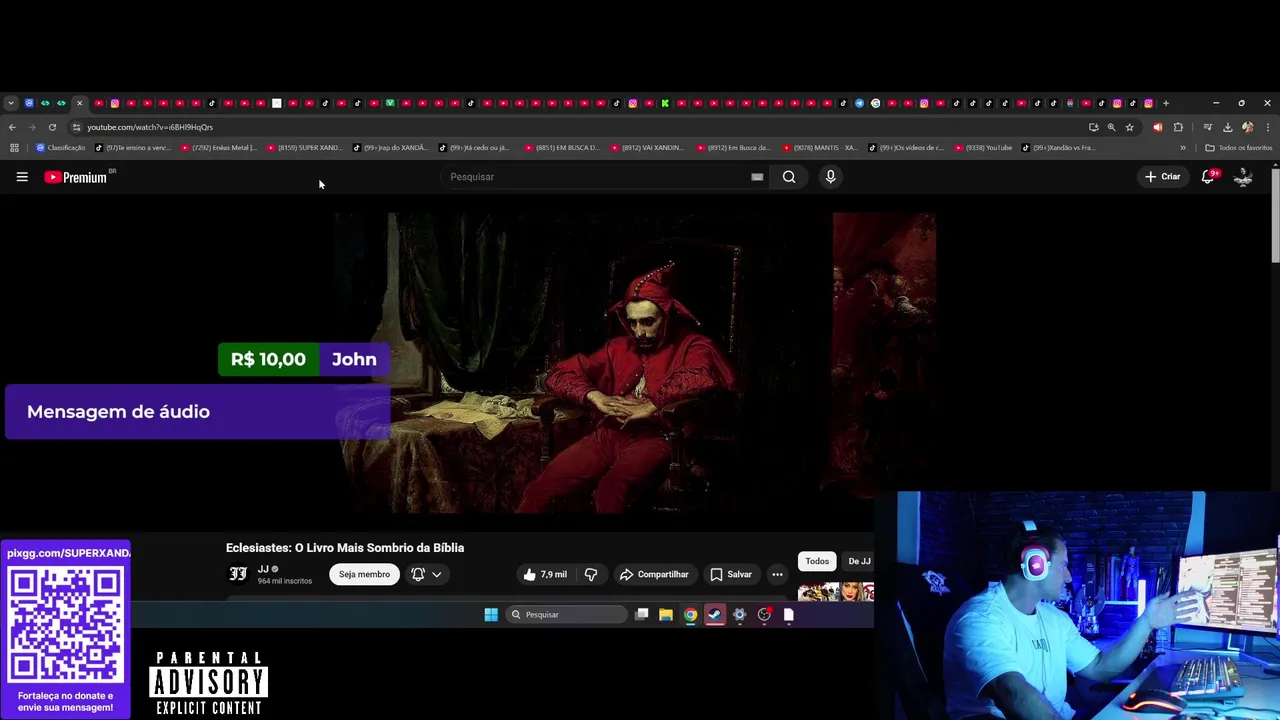
Task: Start voice search with the microphone
Action: pyautogui.click(x=830, y=177)
